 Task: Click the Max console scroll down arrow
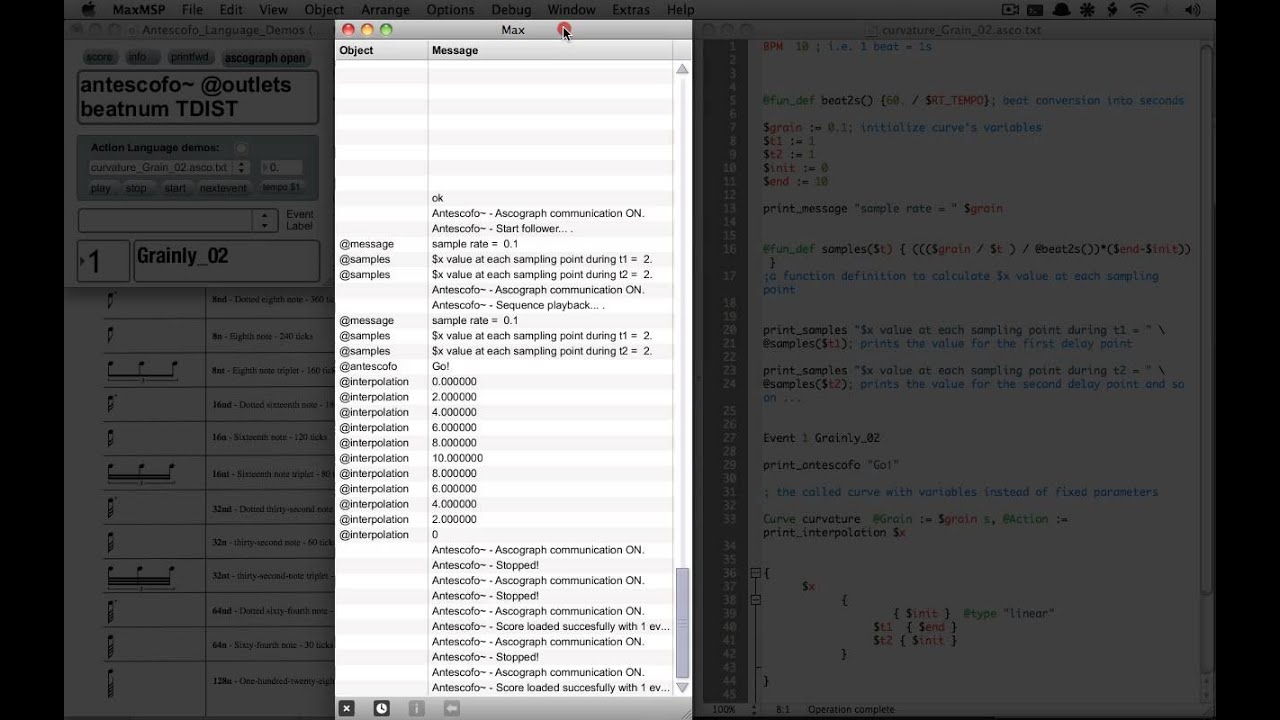click(682, 688)
